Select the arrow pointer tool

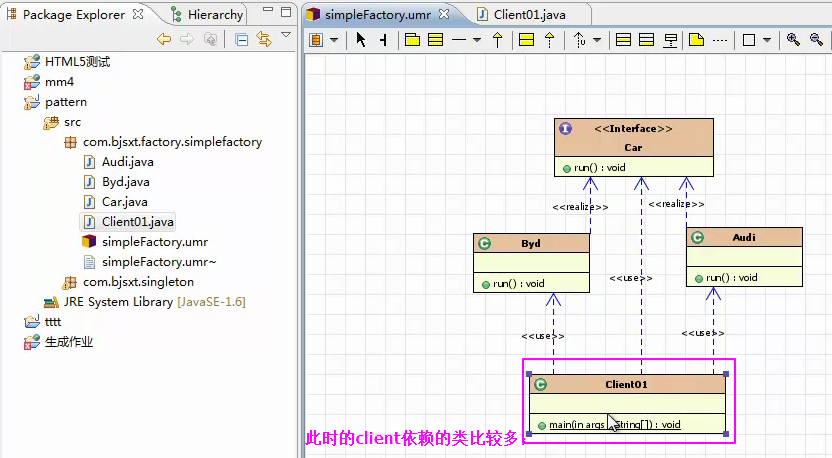[361, 40]
